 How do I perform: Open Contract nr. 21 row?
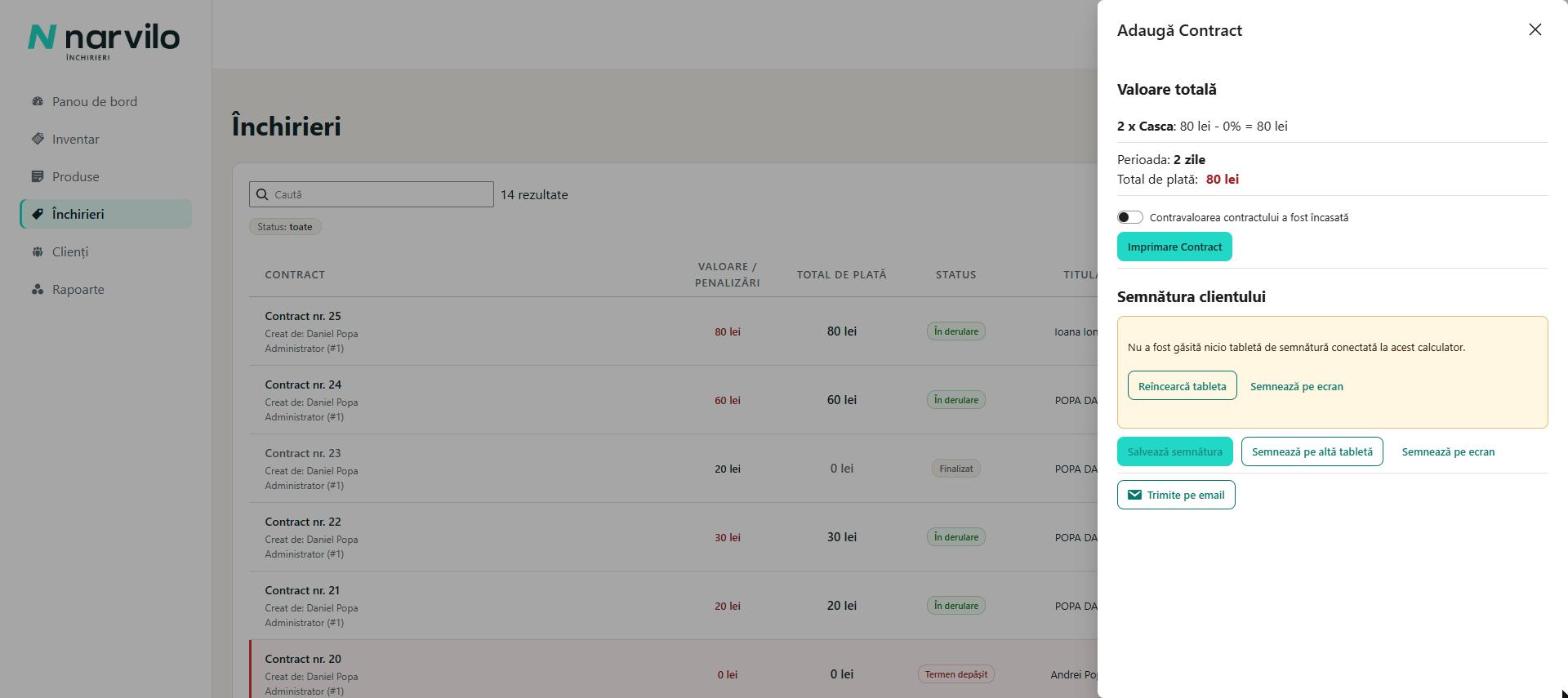tap(673, 606)
